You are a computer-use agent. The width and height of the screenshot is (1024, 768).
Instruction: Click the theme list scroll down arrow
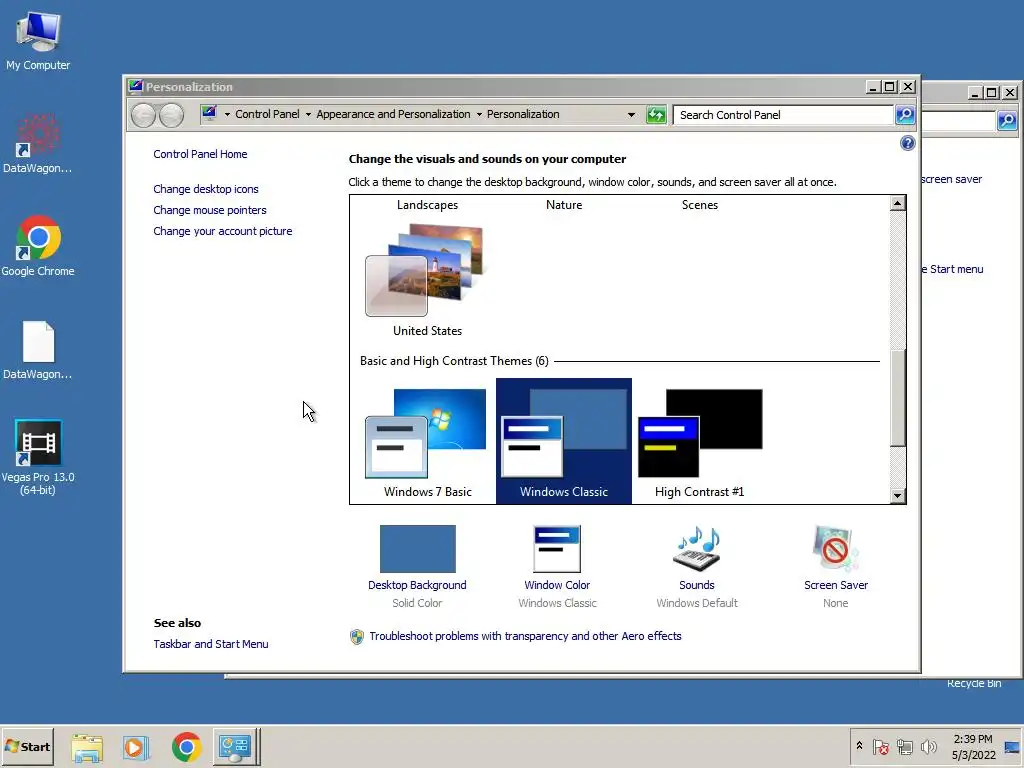(897, 496)
